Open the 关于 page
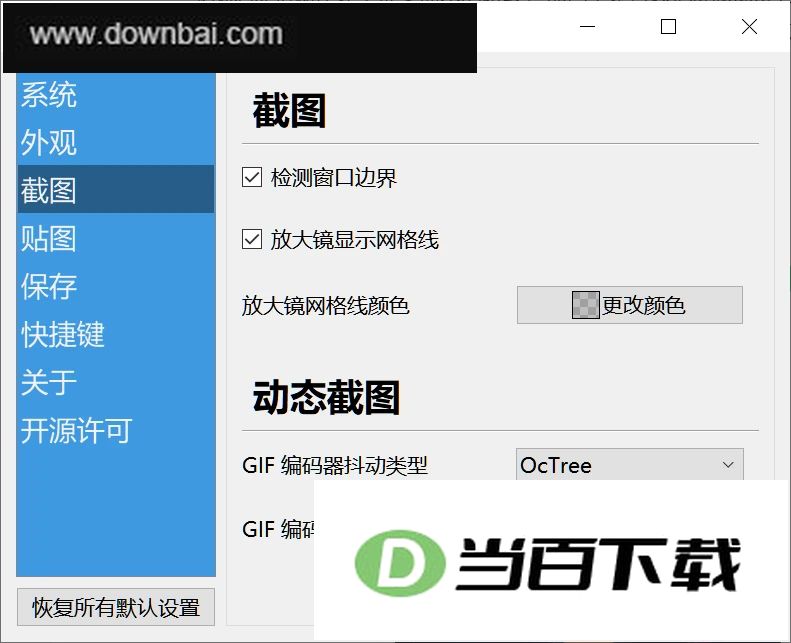Viewport: 791px width, 643px height. coord(116,381)
